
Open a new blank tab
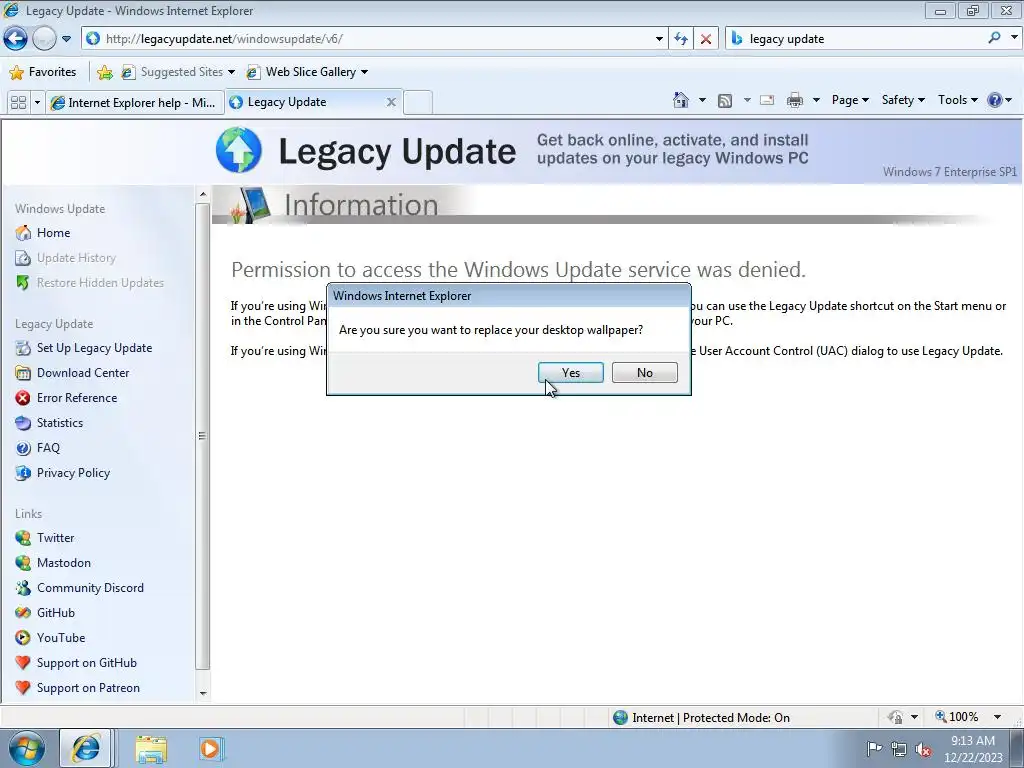point(417,103)
